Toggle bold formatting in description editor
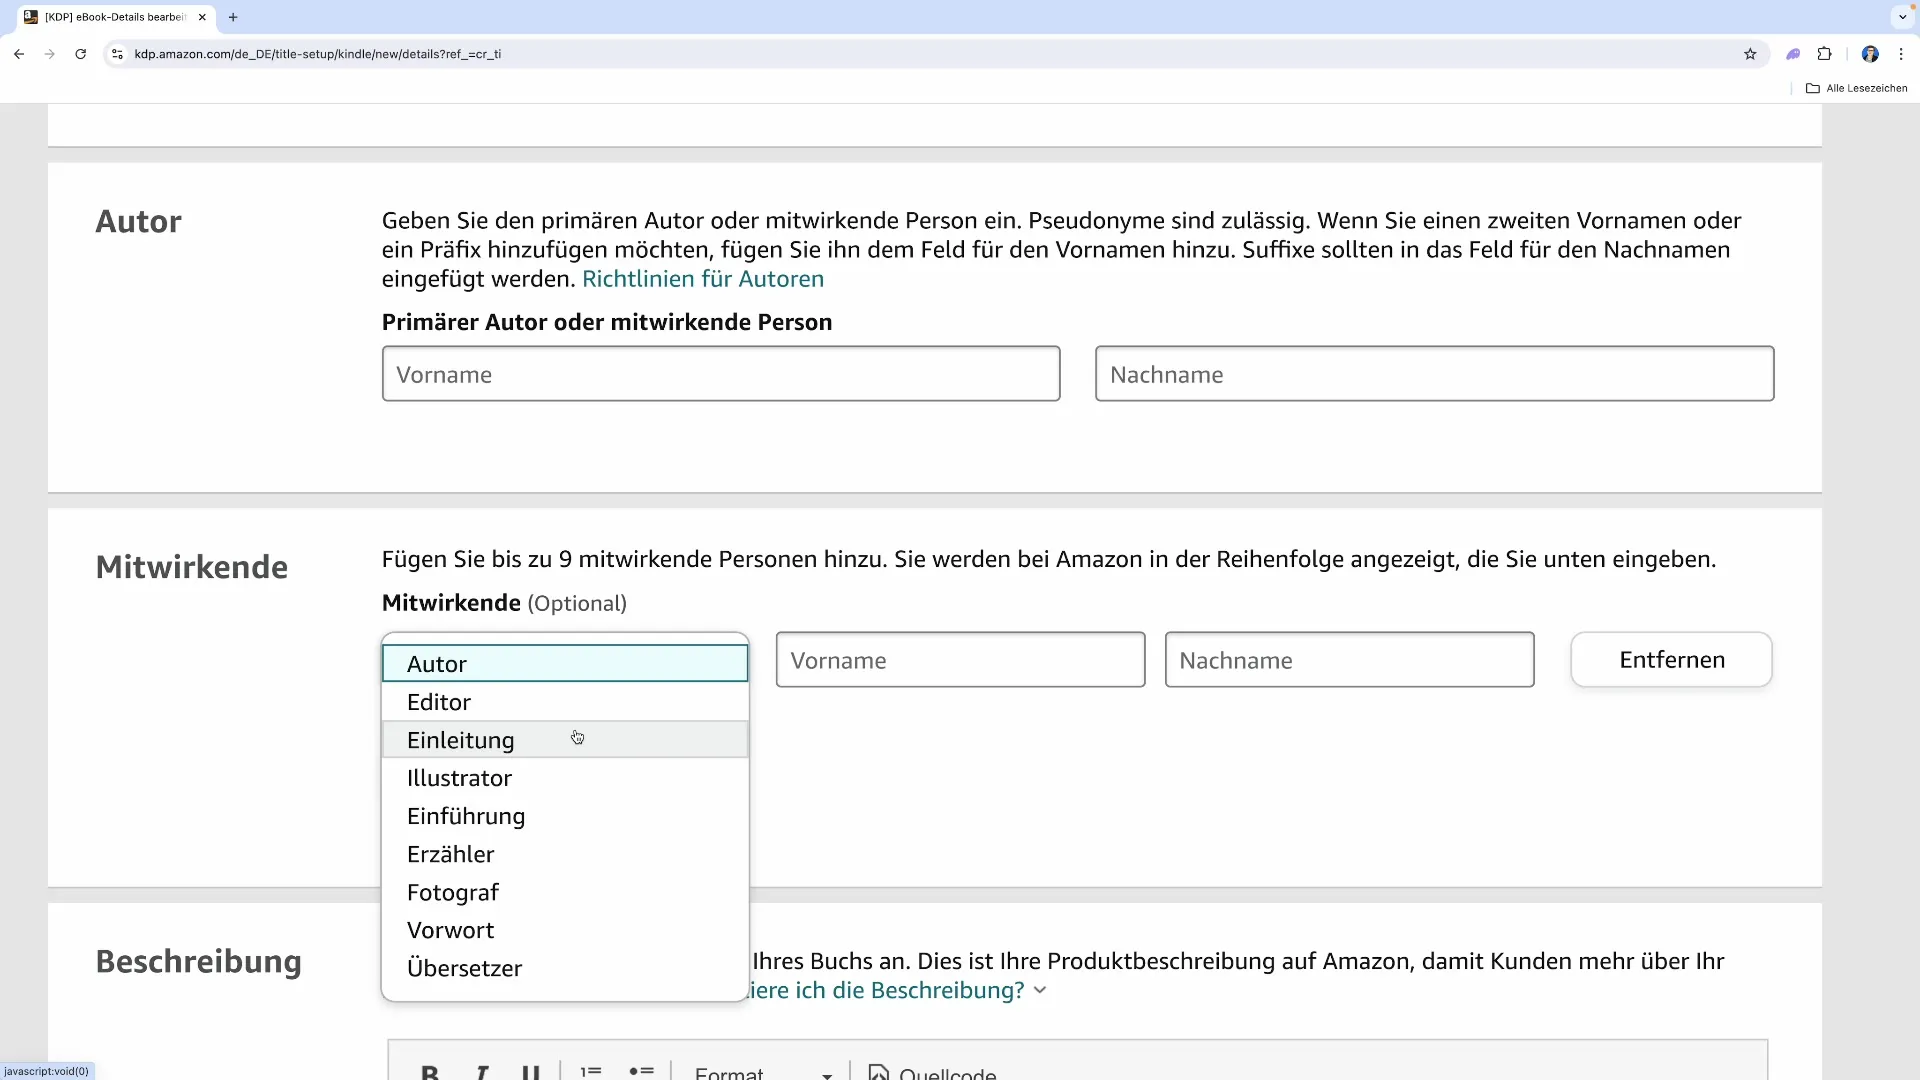This screenshot has height=1080, width=1920. tap(430, 1072)
